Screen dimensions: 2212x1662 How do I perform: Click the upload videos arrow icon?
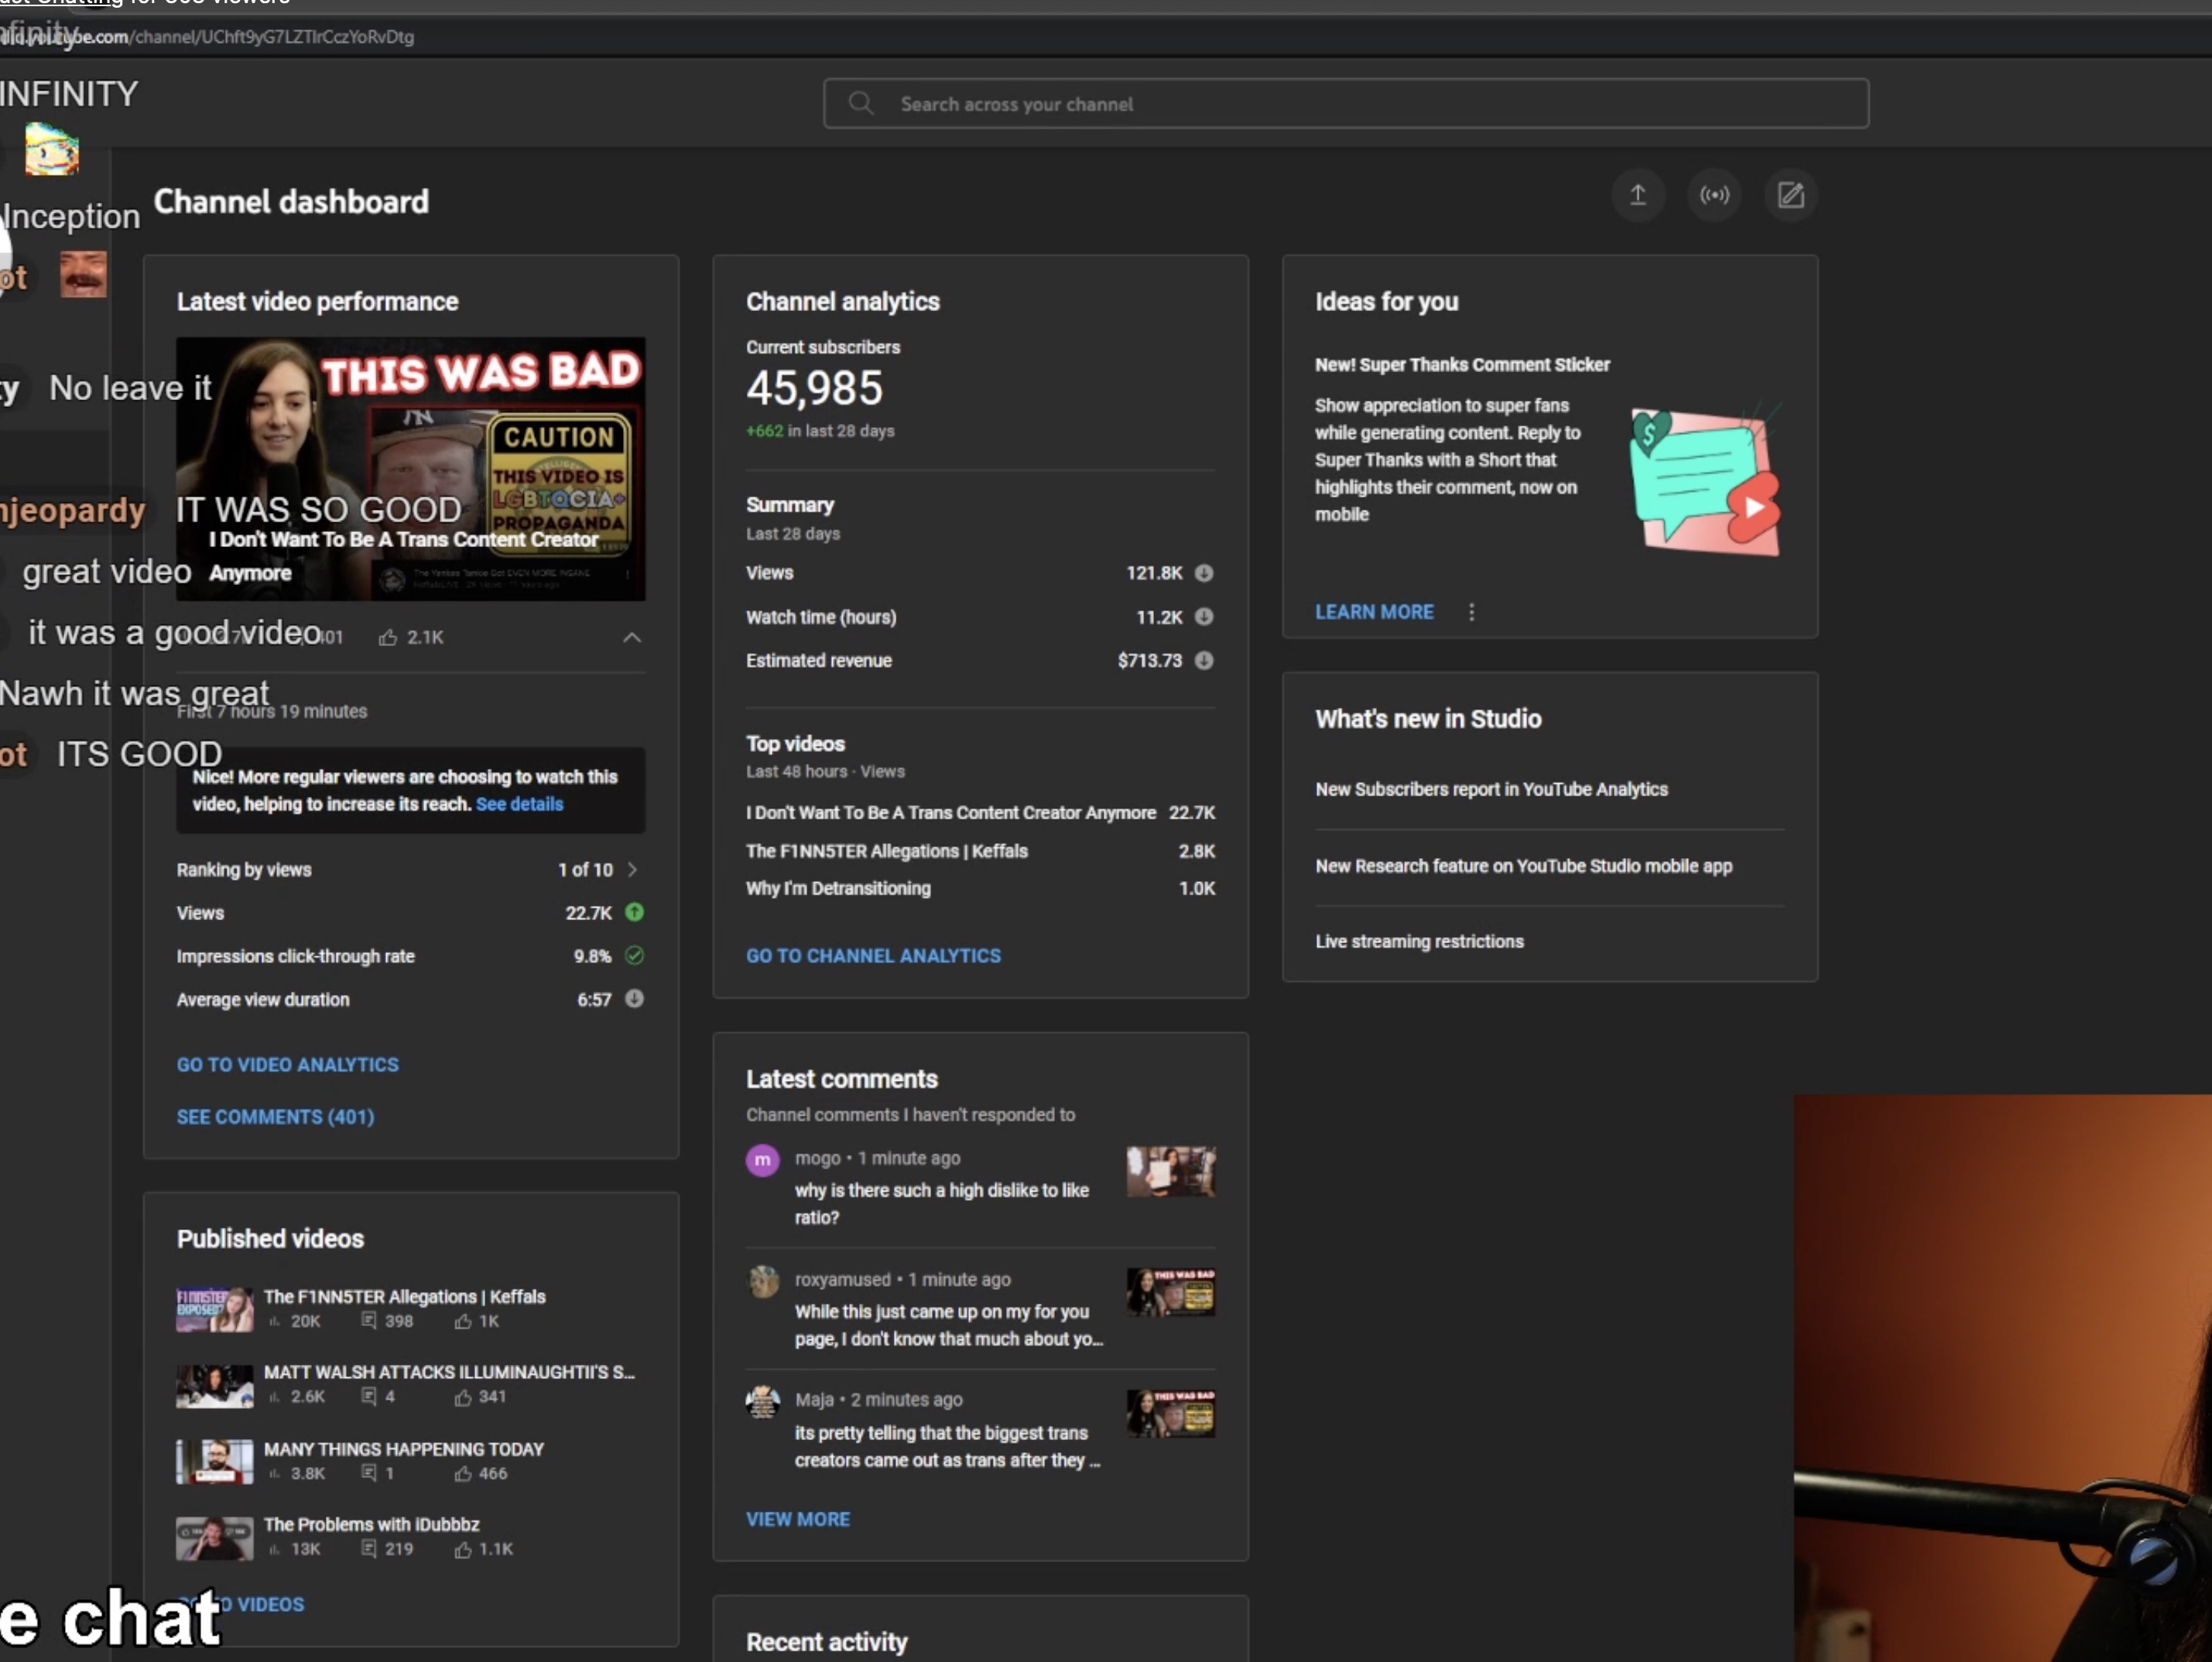[x=1638, y=195]
